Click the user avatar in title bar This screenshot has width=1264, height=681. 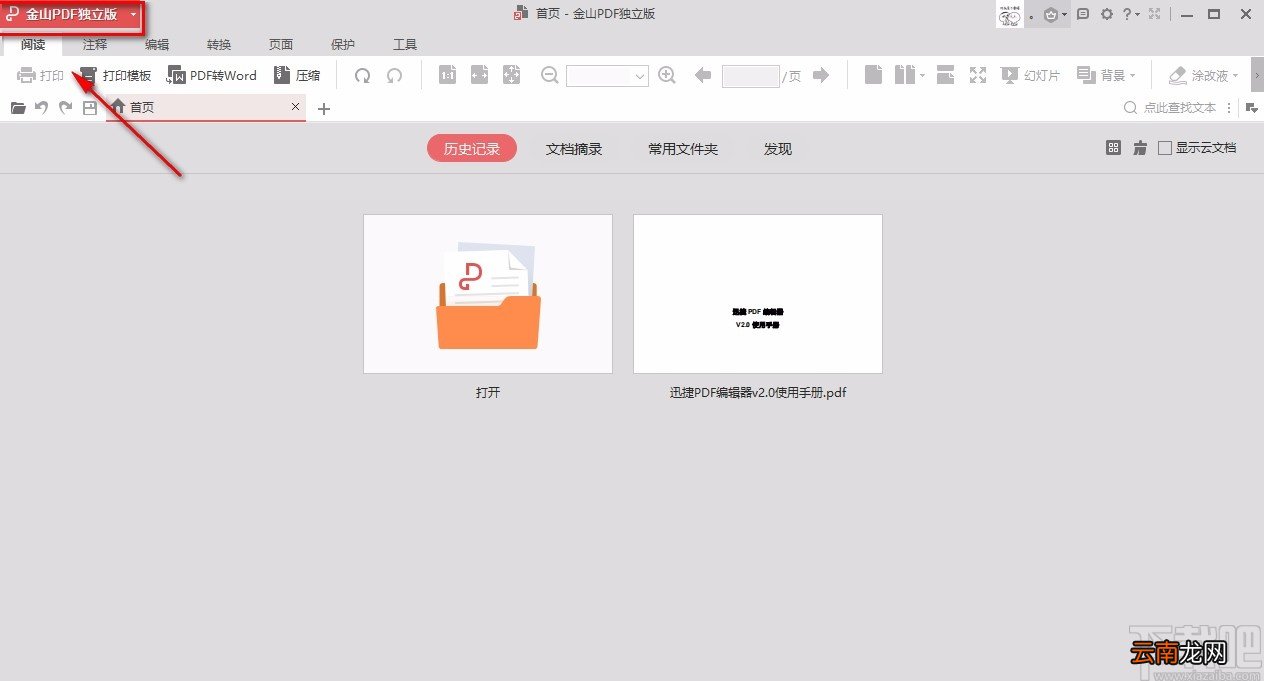click(x=1010, y=14)
